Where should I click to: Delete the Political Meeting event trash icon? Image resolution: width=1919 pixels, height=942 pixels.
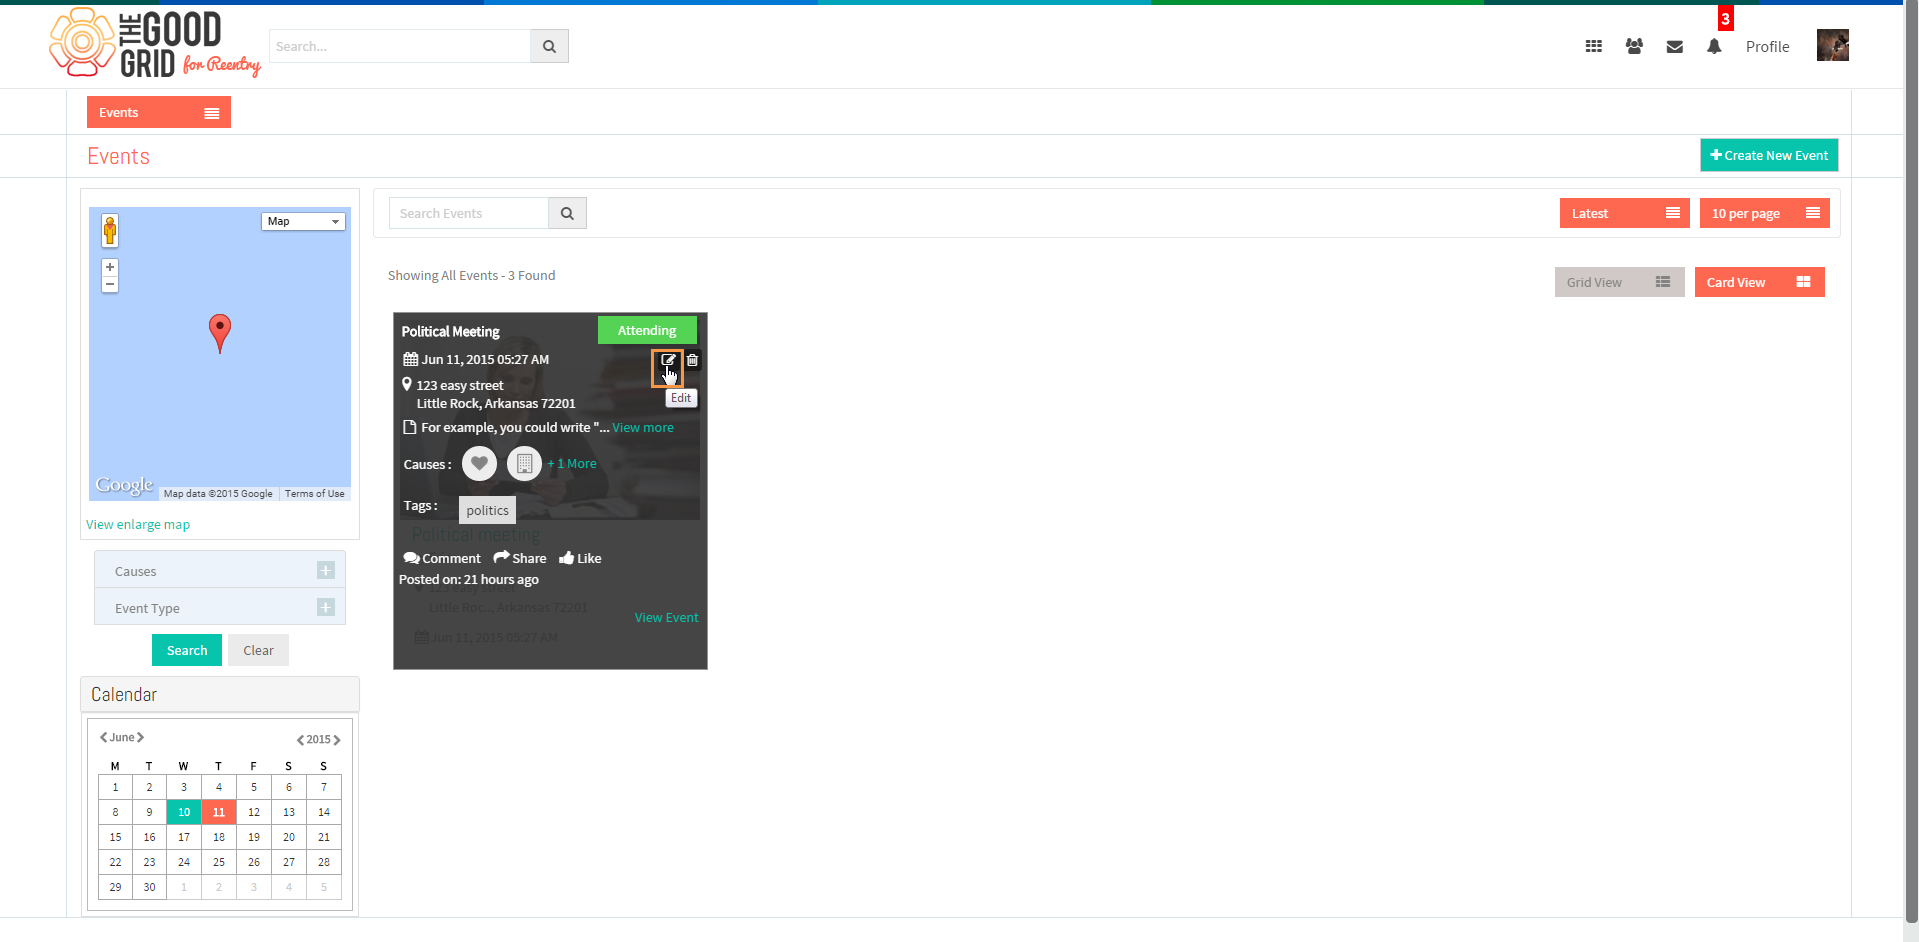[x=692, y=360]
